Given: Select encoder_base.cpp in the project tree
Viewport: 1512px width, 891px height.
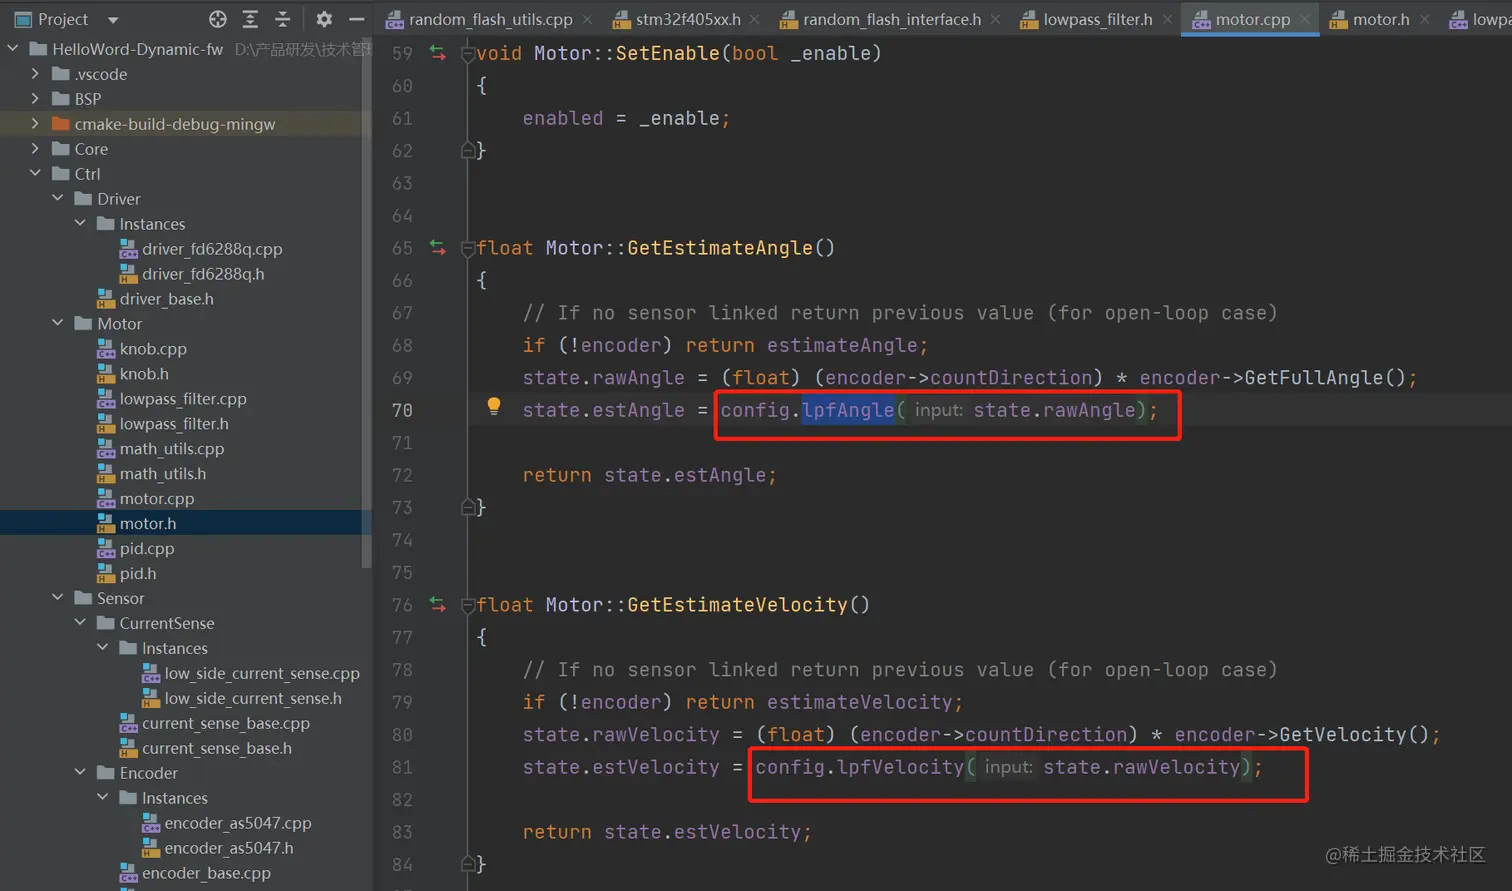Looking at the screenshot, I should click(206, 874).
